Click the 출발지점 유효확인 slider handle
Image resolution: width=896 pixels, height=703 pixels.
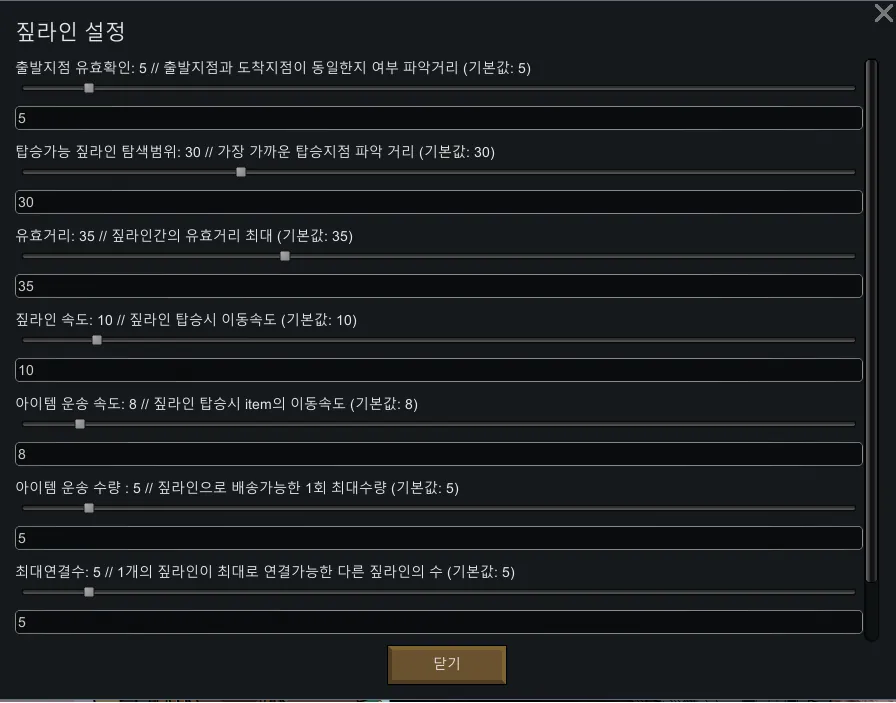[89, 88]
